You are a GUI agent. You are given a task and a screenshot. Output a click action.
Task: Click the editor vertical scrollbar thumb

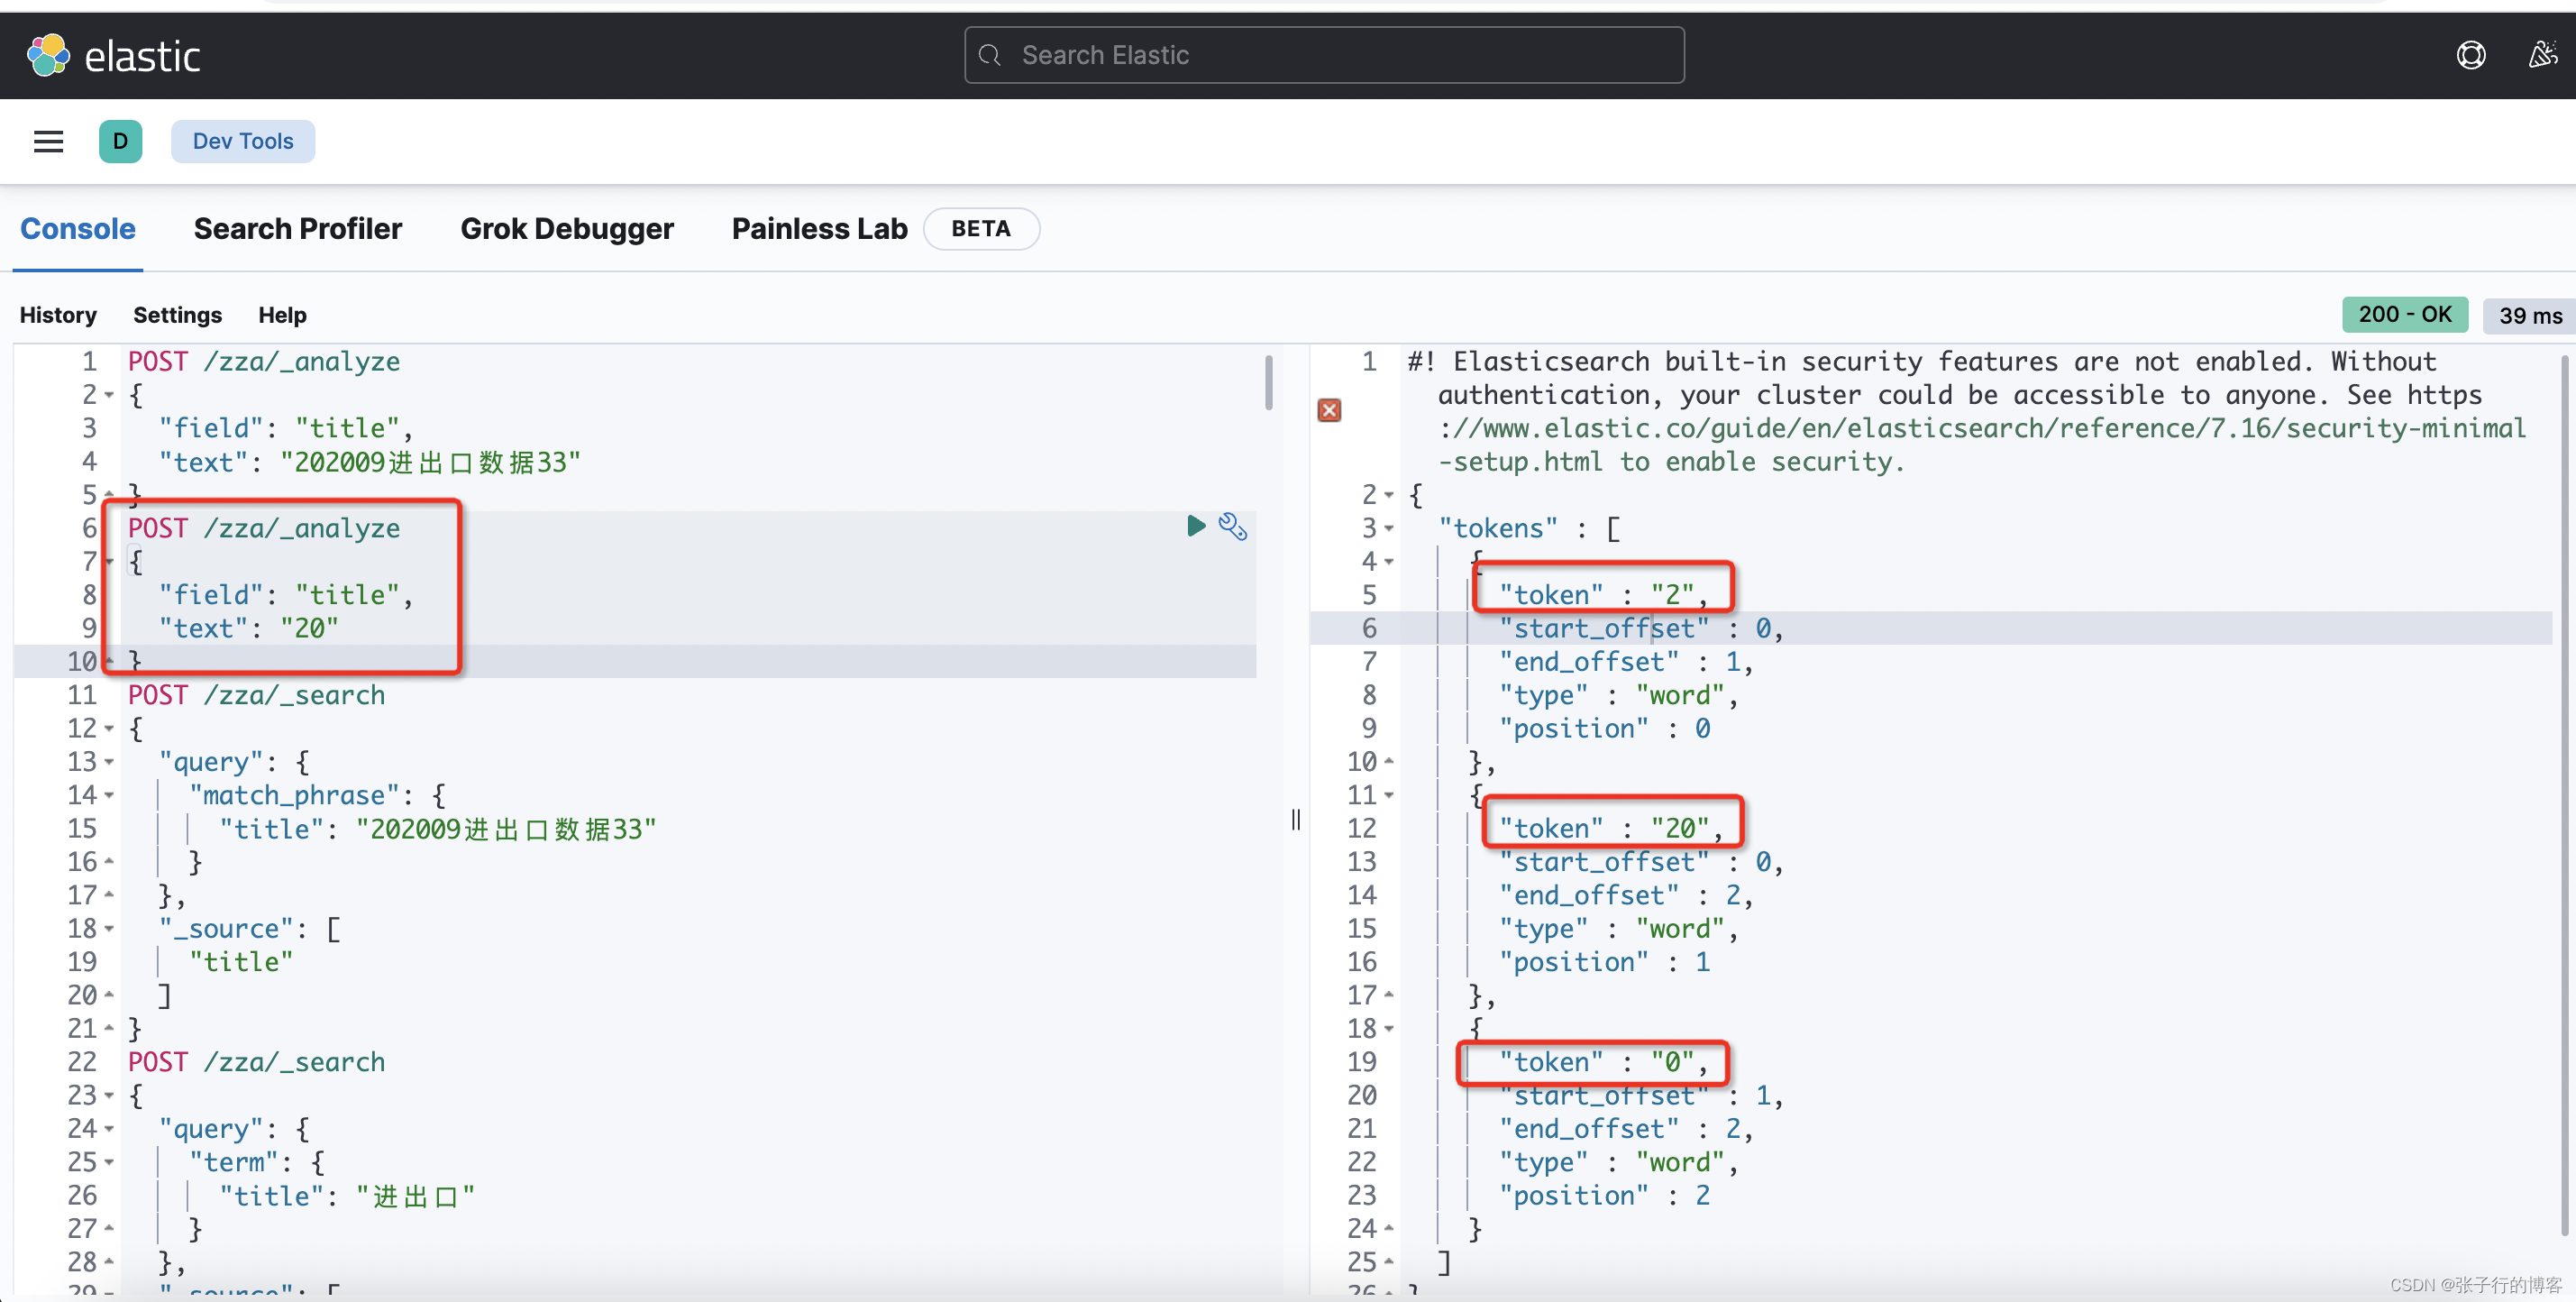point(1268,382)
